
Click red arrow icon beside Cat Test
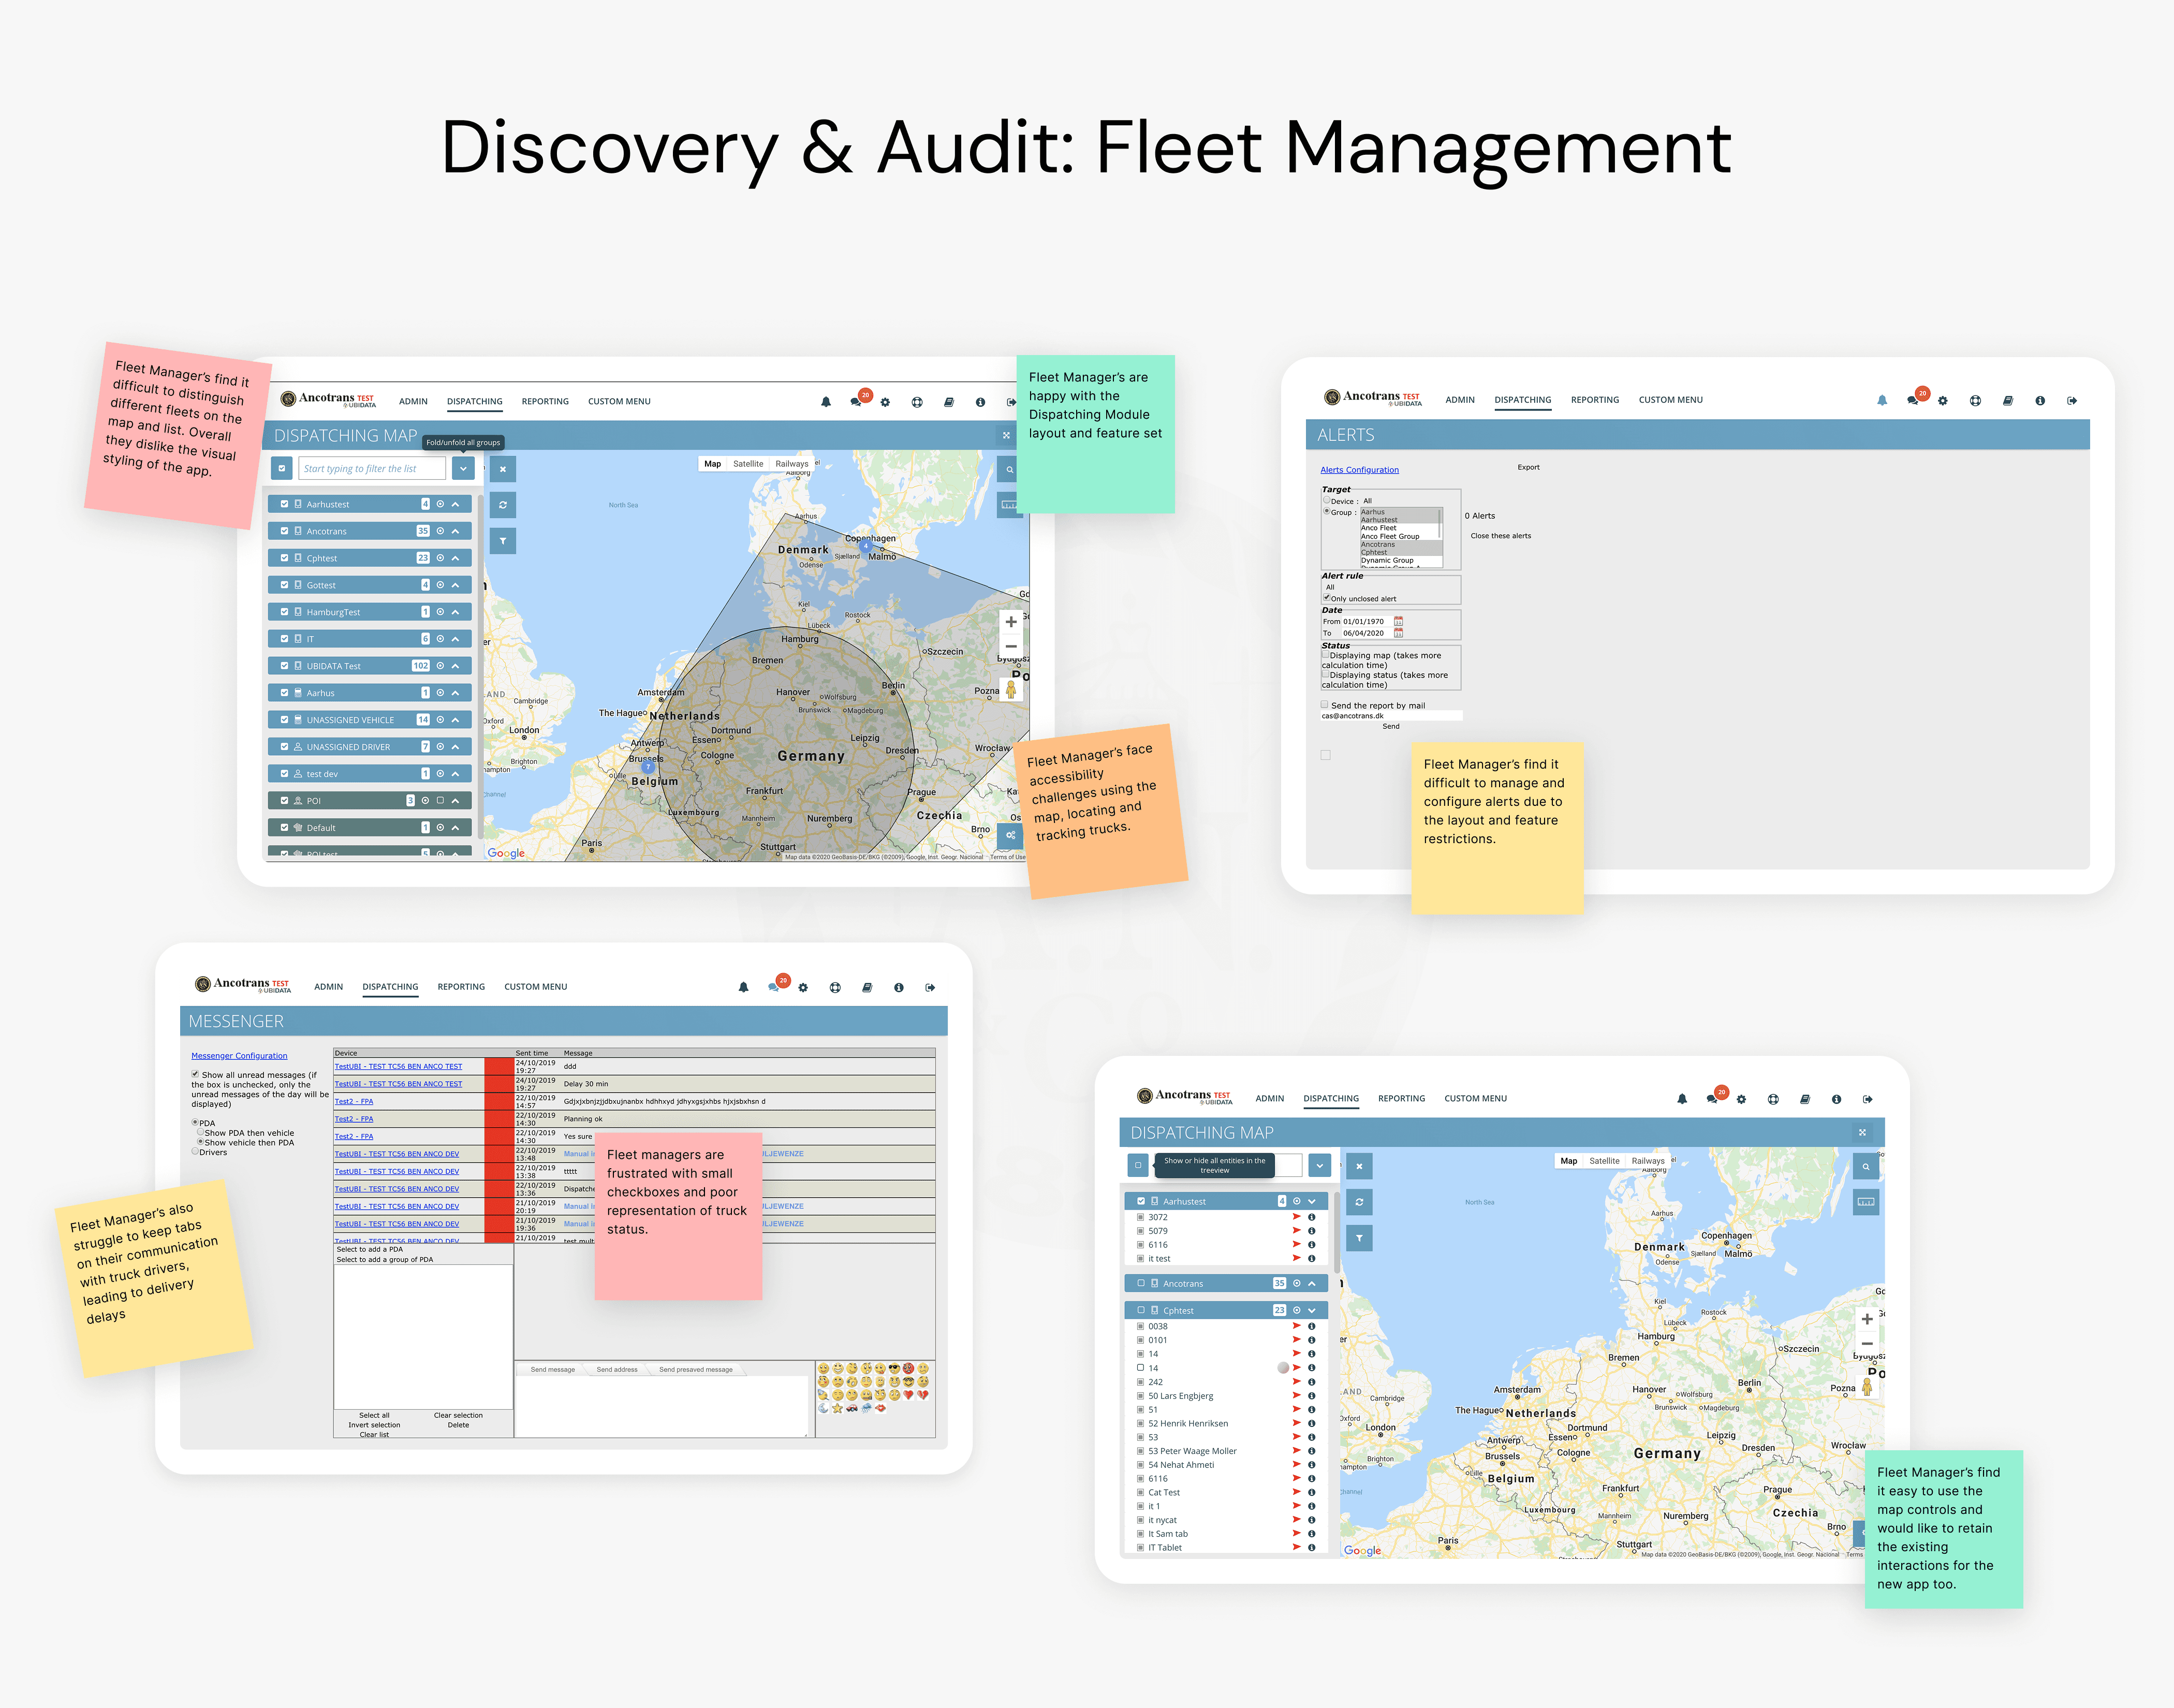pos(1296,1492)
